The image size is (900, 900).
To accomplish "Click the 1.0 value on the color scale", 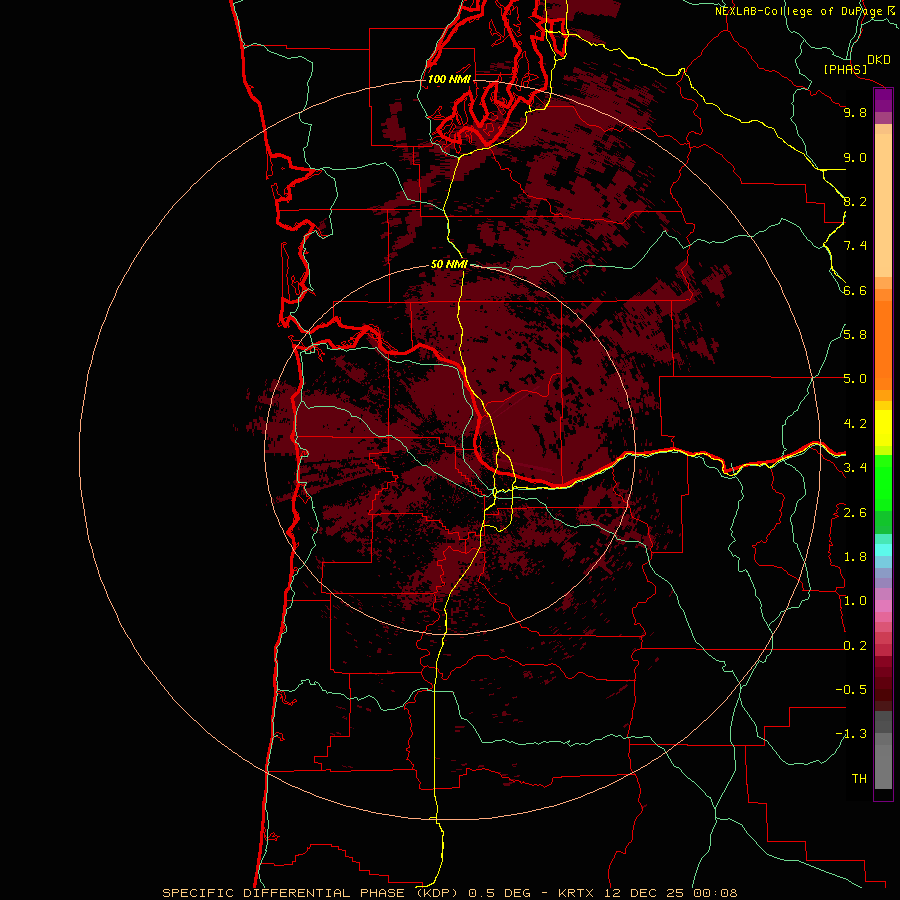I will click(x=855, y=601).
